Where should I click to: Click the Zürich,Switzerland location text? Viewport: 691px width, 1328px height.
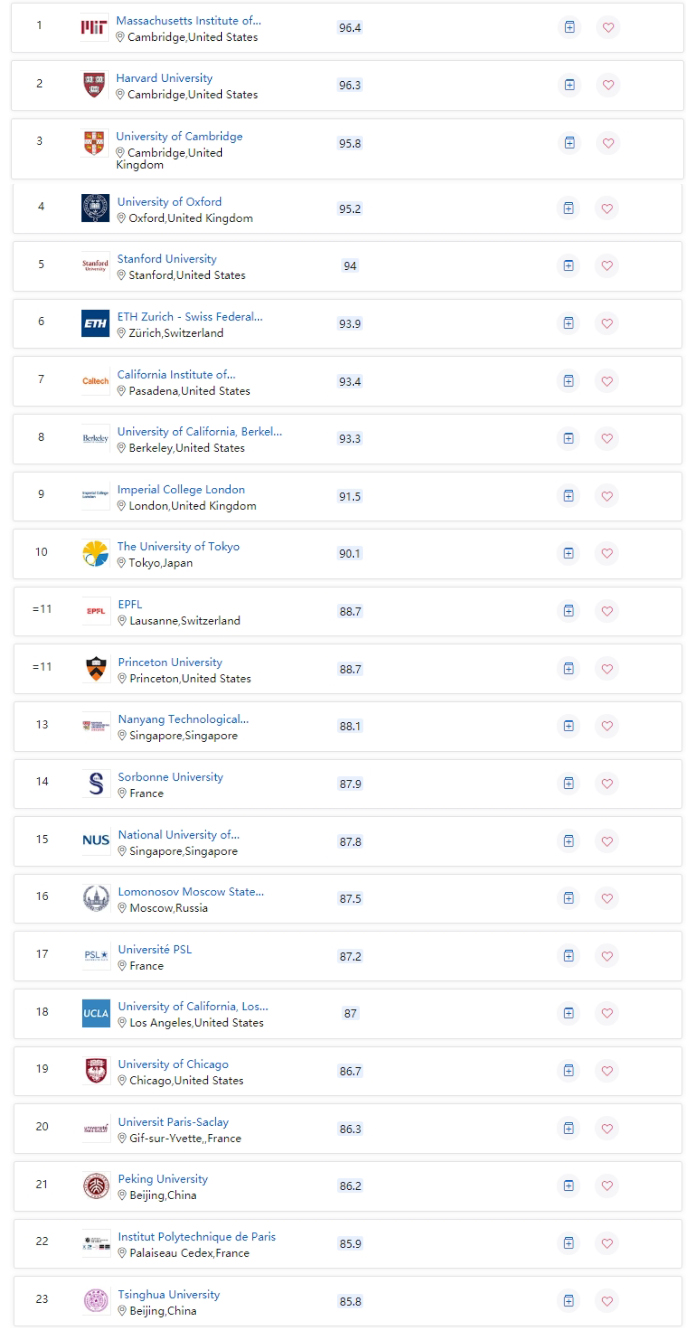(x=176, y=333)
